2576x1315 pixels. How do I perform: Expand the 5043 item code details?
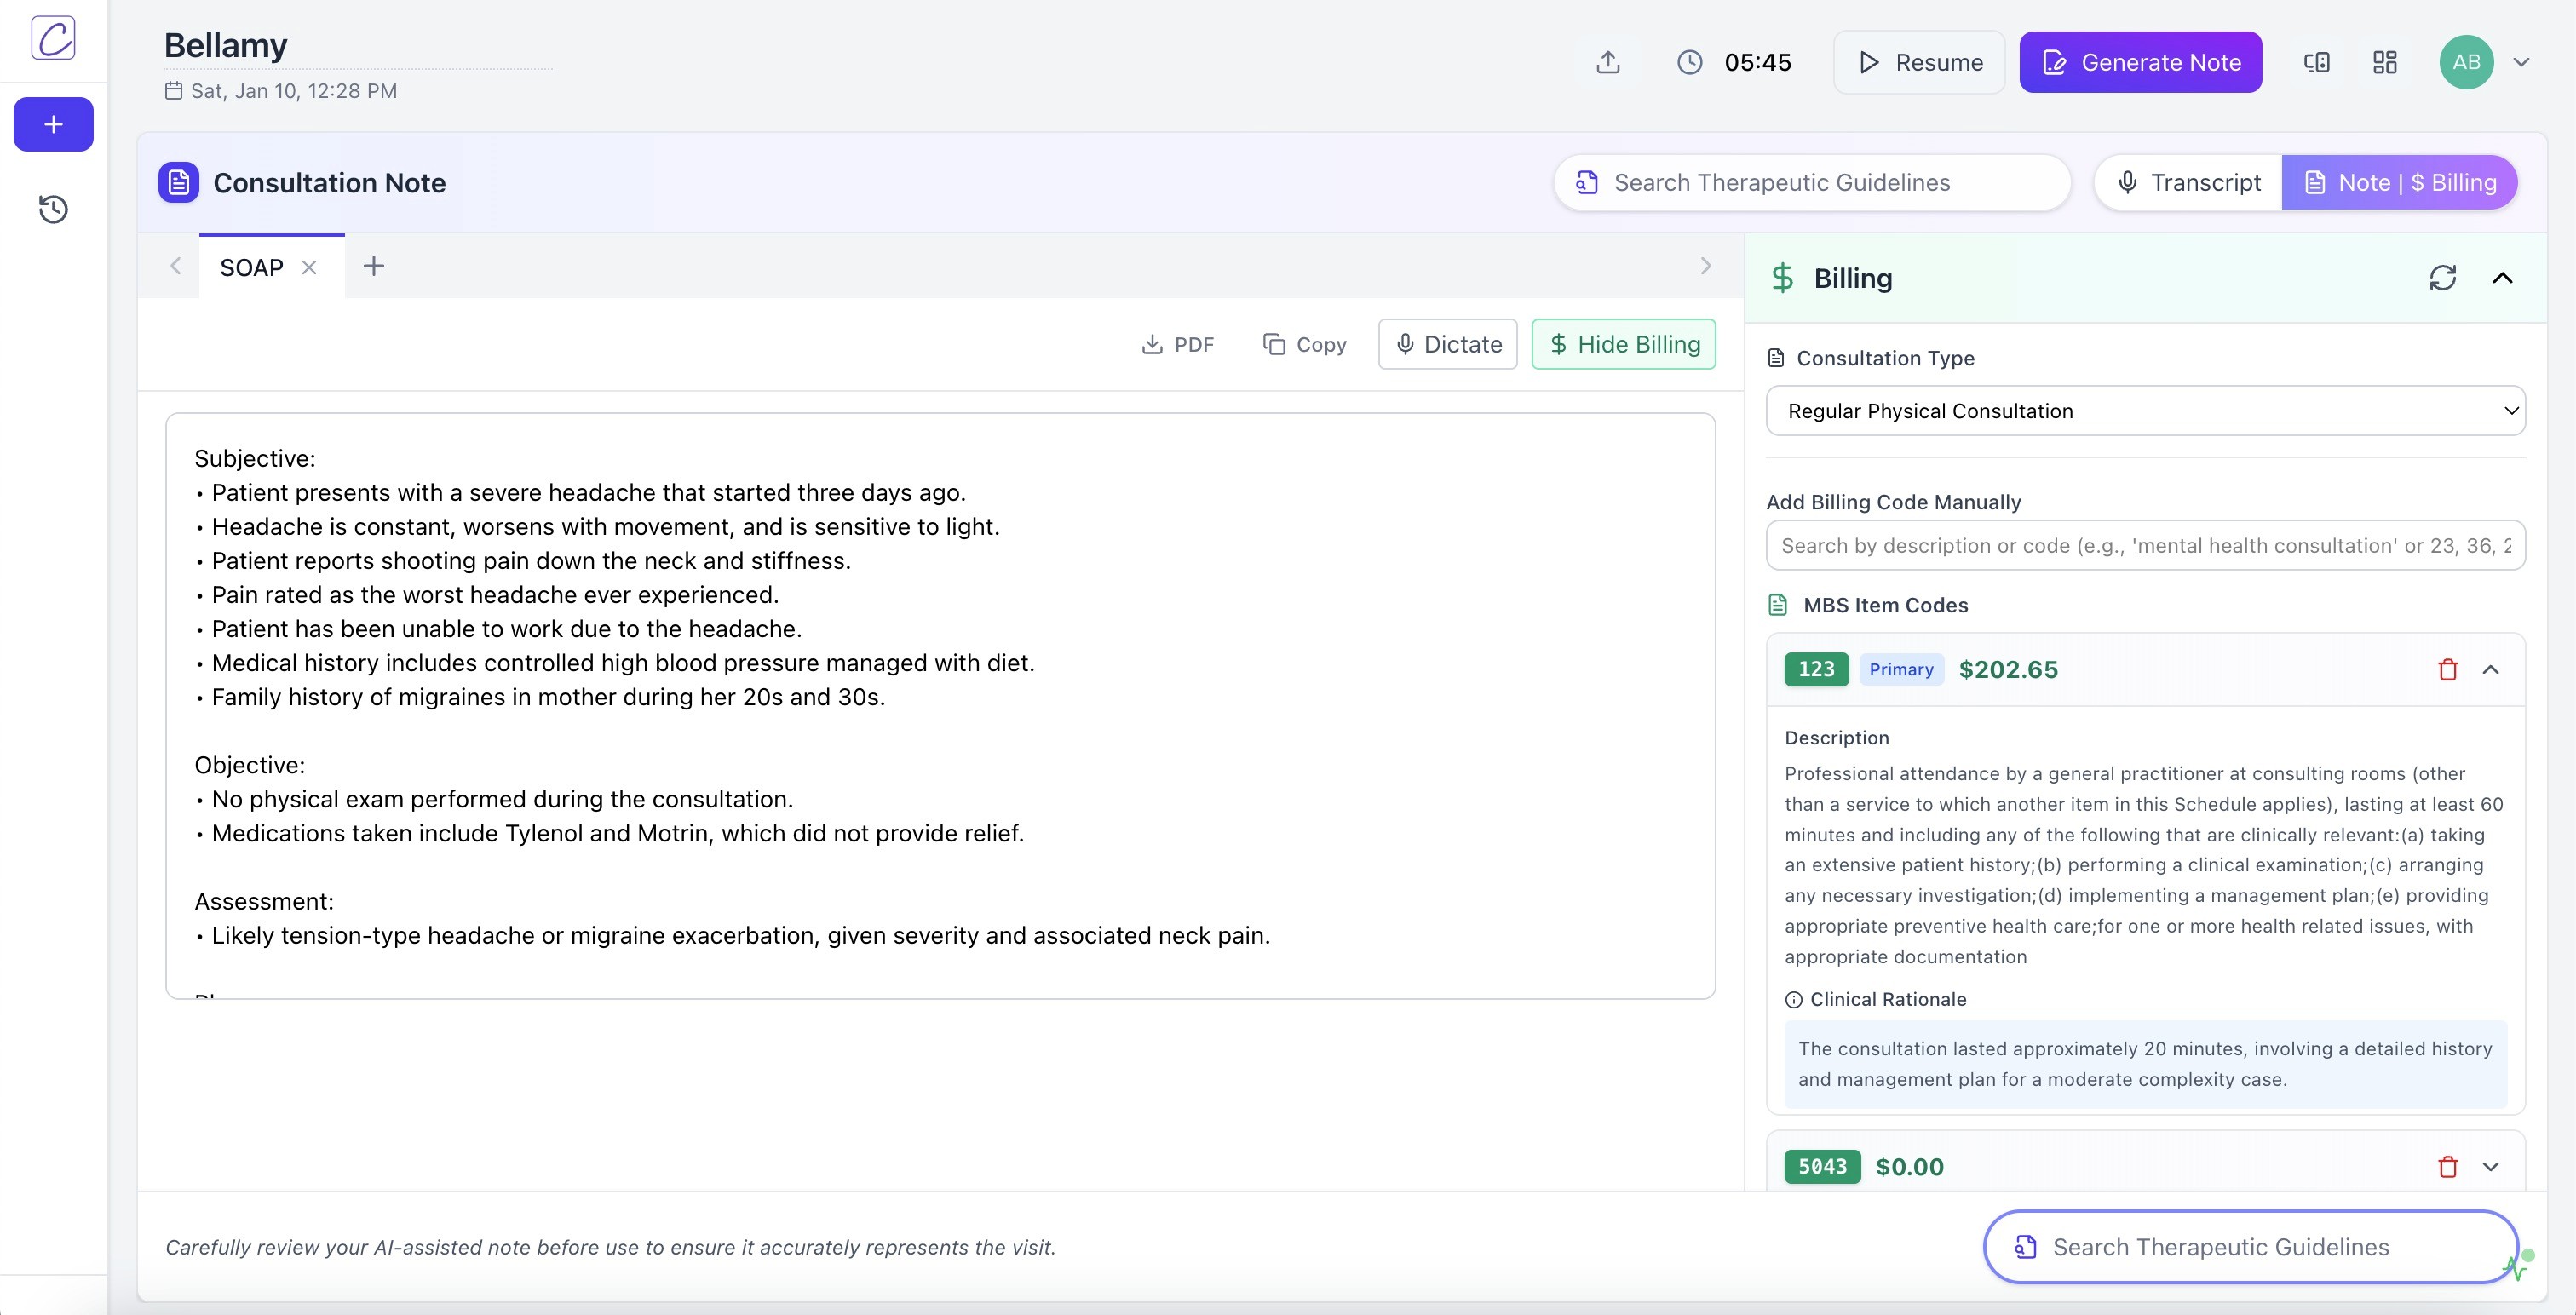(2490, 1166)
